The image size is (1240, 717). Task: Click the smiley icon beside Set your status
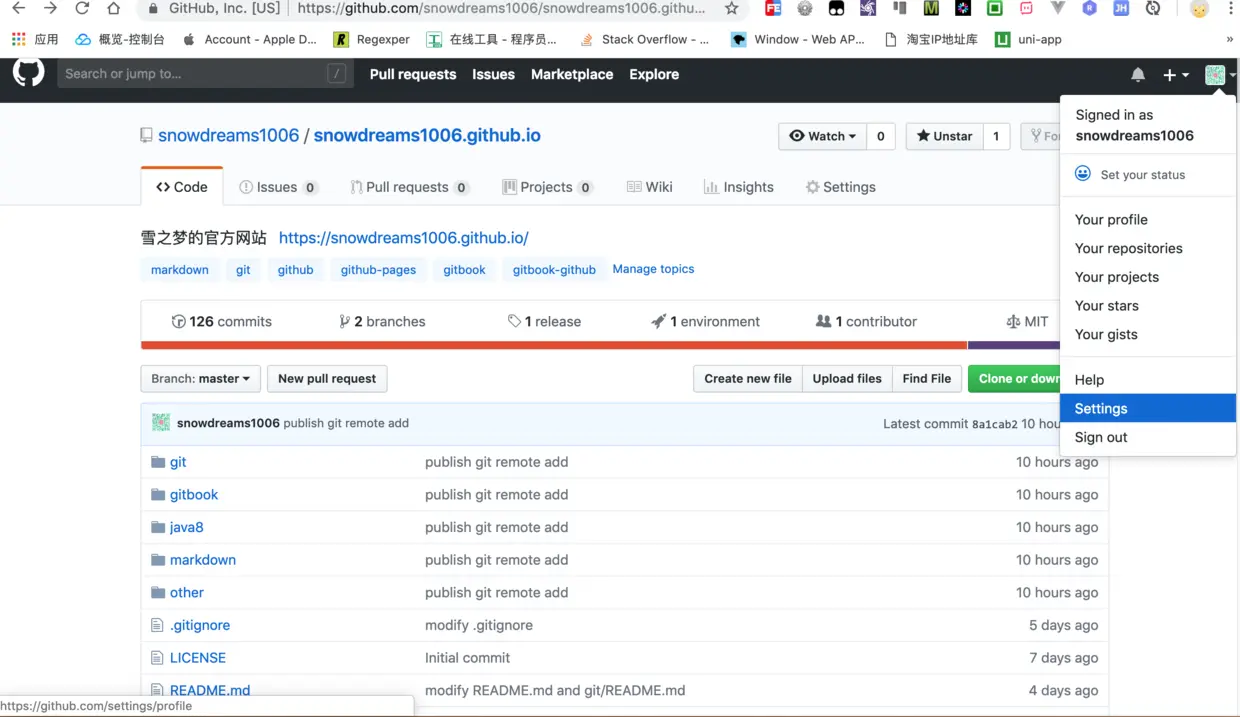[1083, 173]
